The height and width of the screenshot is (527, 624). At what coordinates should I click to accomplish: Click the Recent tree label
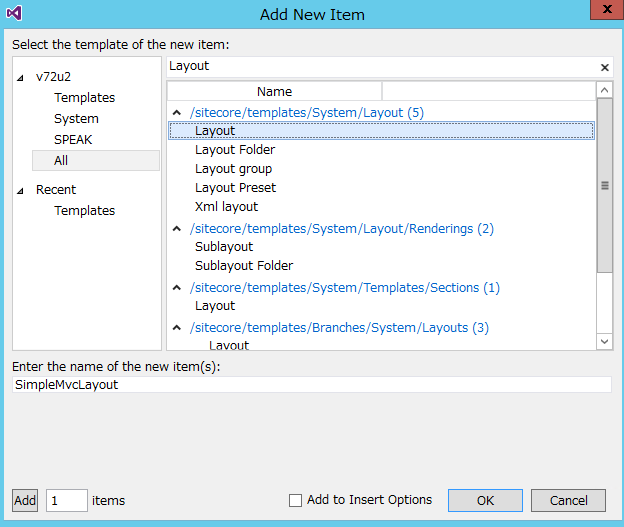pyautogui.click(x=56, y=189)
